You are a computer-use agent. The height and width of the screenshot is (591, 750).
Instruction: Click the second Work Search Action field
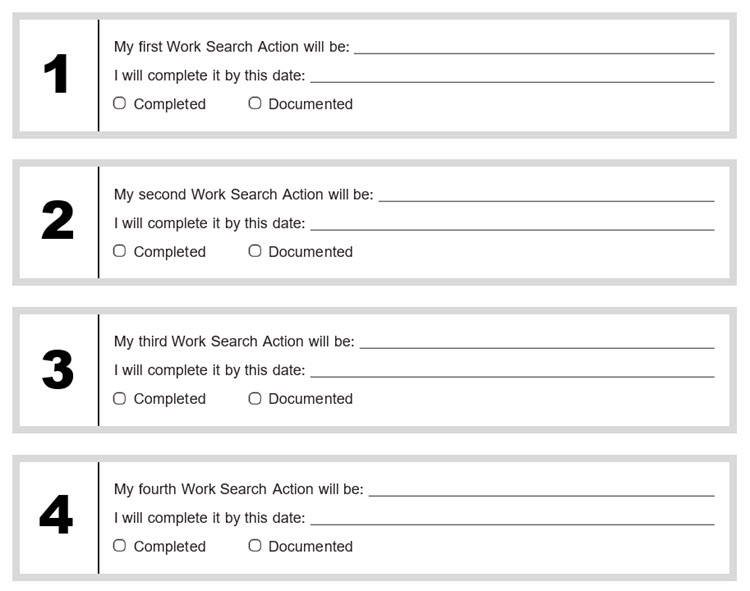546,194
